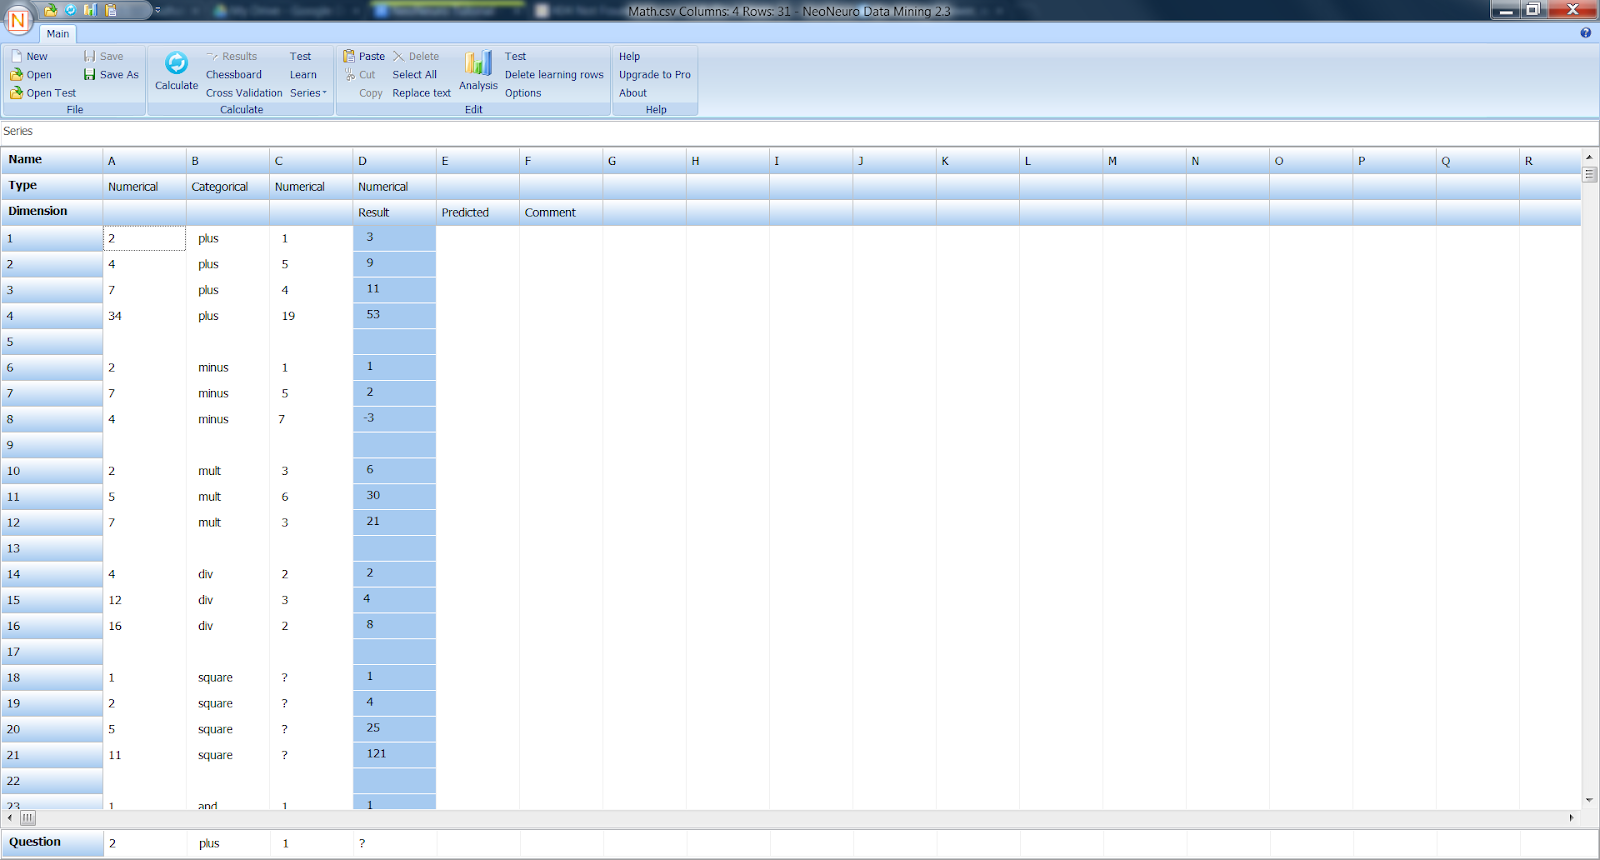
Task: Click the Categorical type cell
Action: tap(227, 187)
